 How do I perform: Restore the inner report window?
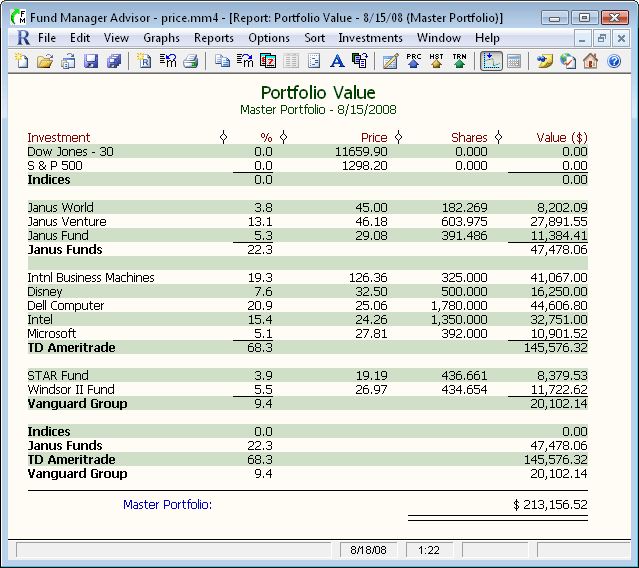click(602, 38)
